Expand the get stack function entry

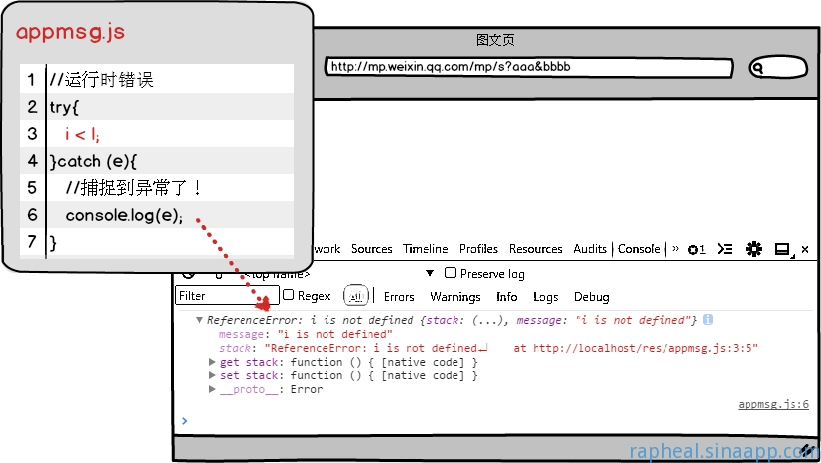(212, 362)
